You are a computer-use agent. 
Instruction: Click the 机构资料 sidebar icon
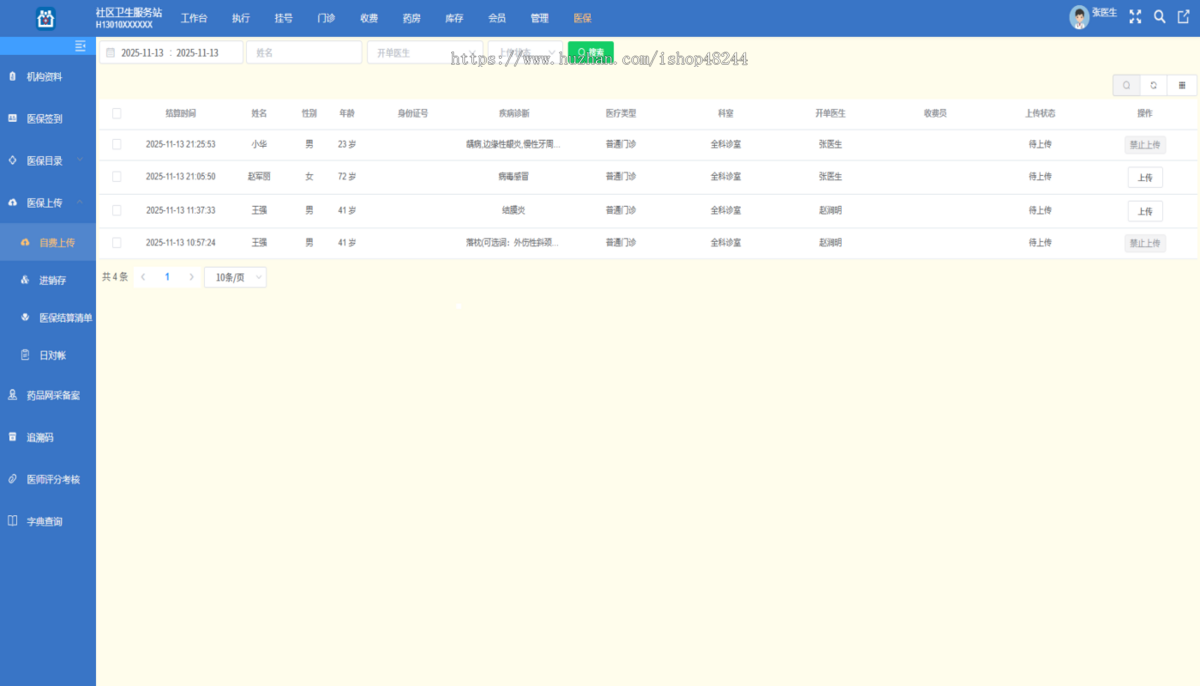pos(12,76)
